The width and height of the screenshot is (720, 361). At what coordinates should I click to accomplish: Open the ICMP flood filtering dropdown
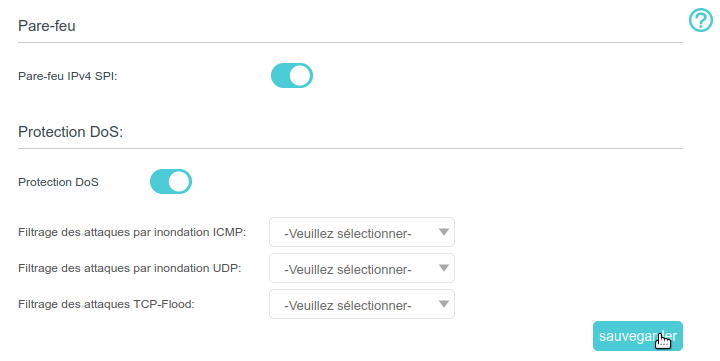(362, 232)
